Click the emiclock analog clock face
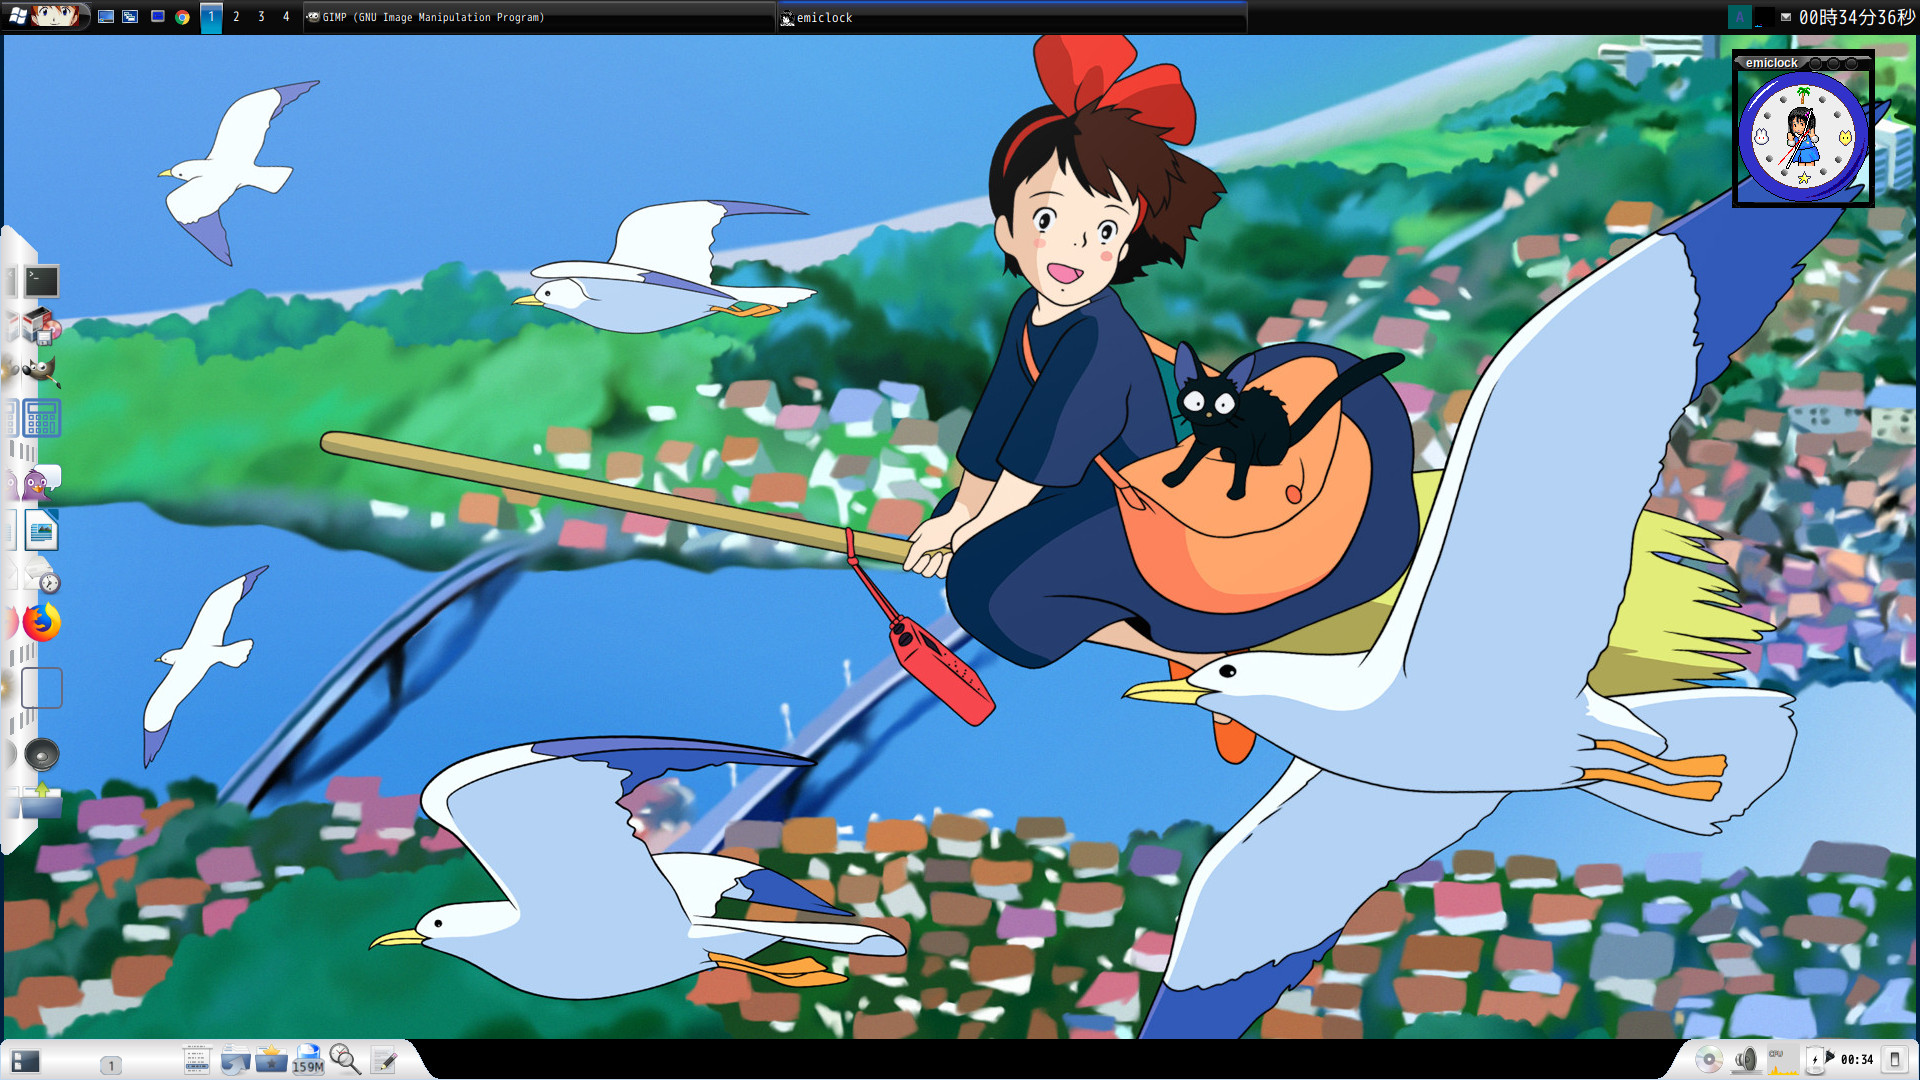 click(1802, 138)
